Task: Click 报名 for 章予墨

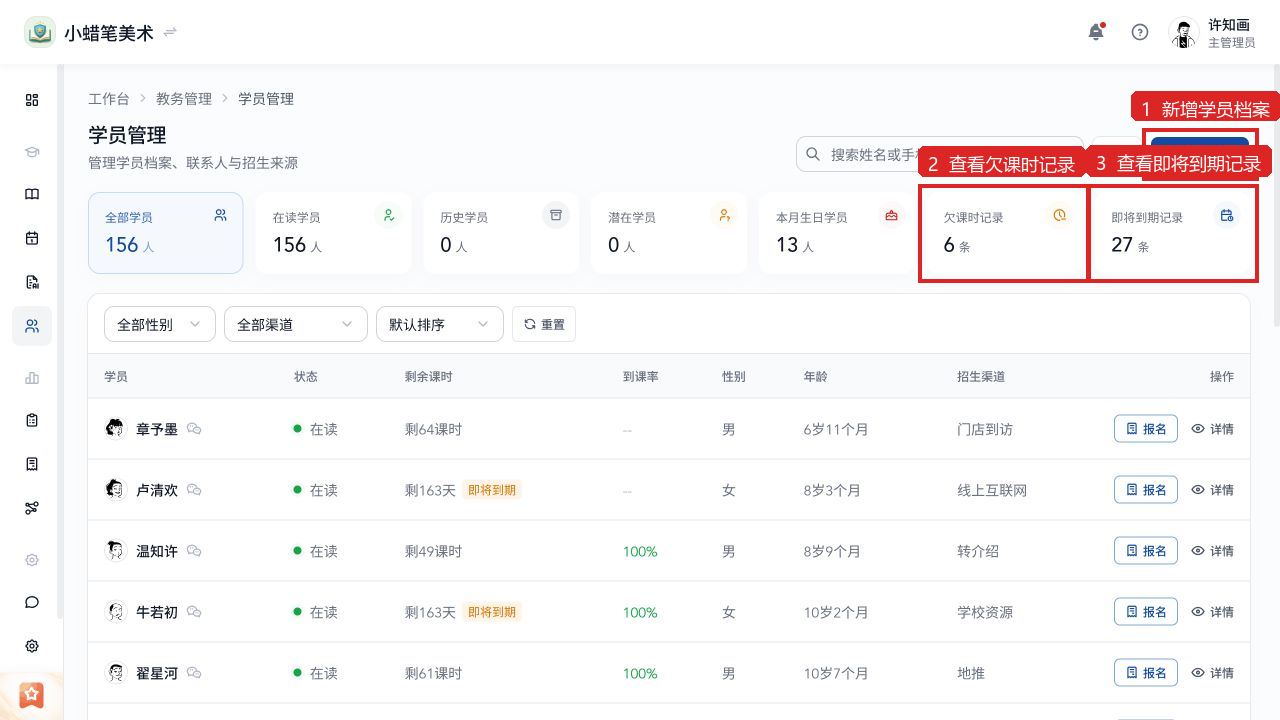Action: (x=1146, y=429)
